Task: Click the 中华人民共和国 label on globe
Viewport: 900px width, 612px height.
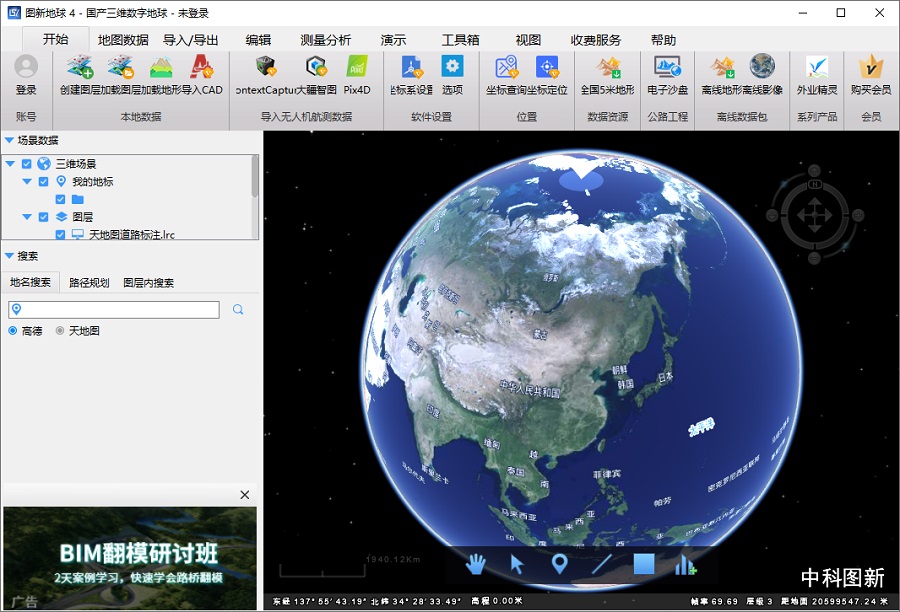Action: [x=529, y=389]
